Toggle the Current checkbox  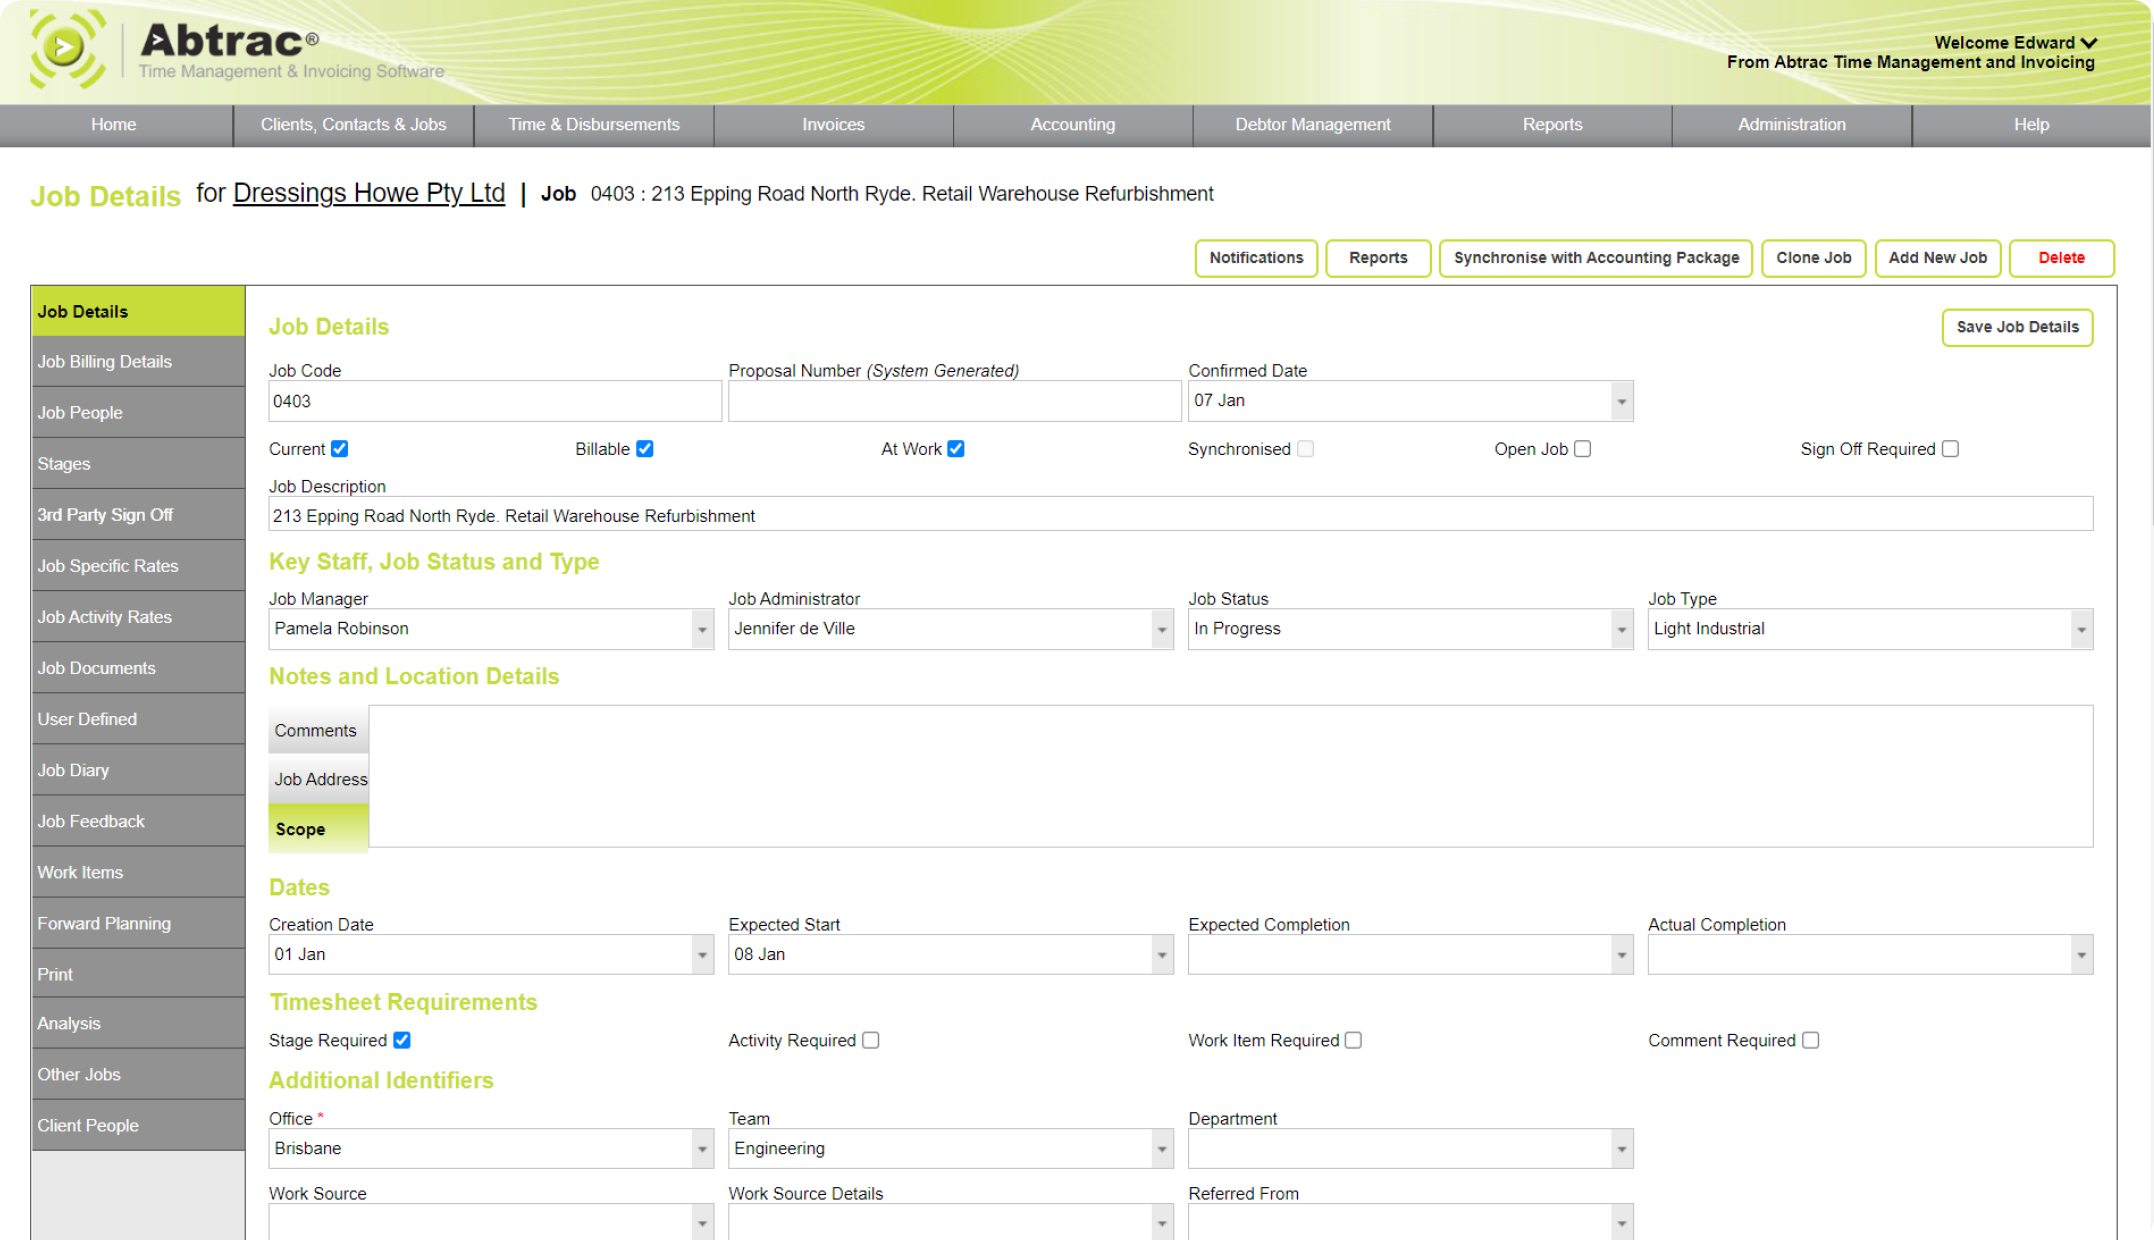340,449
